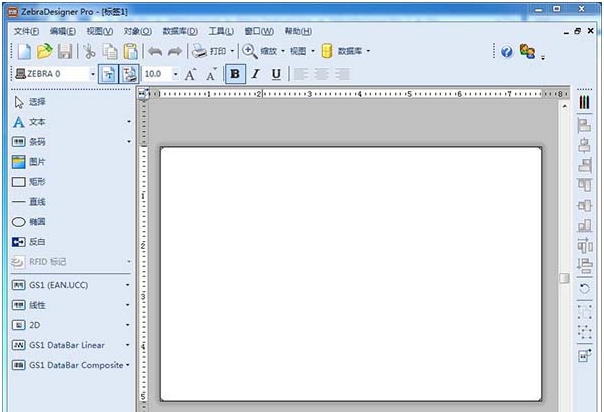Copy the selected object

(110, 51)
